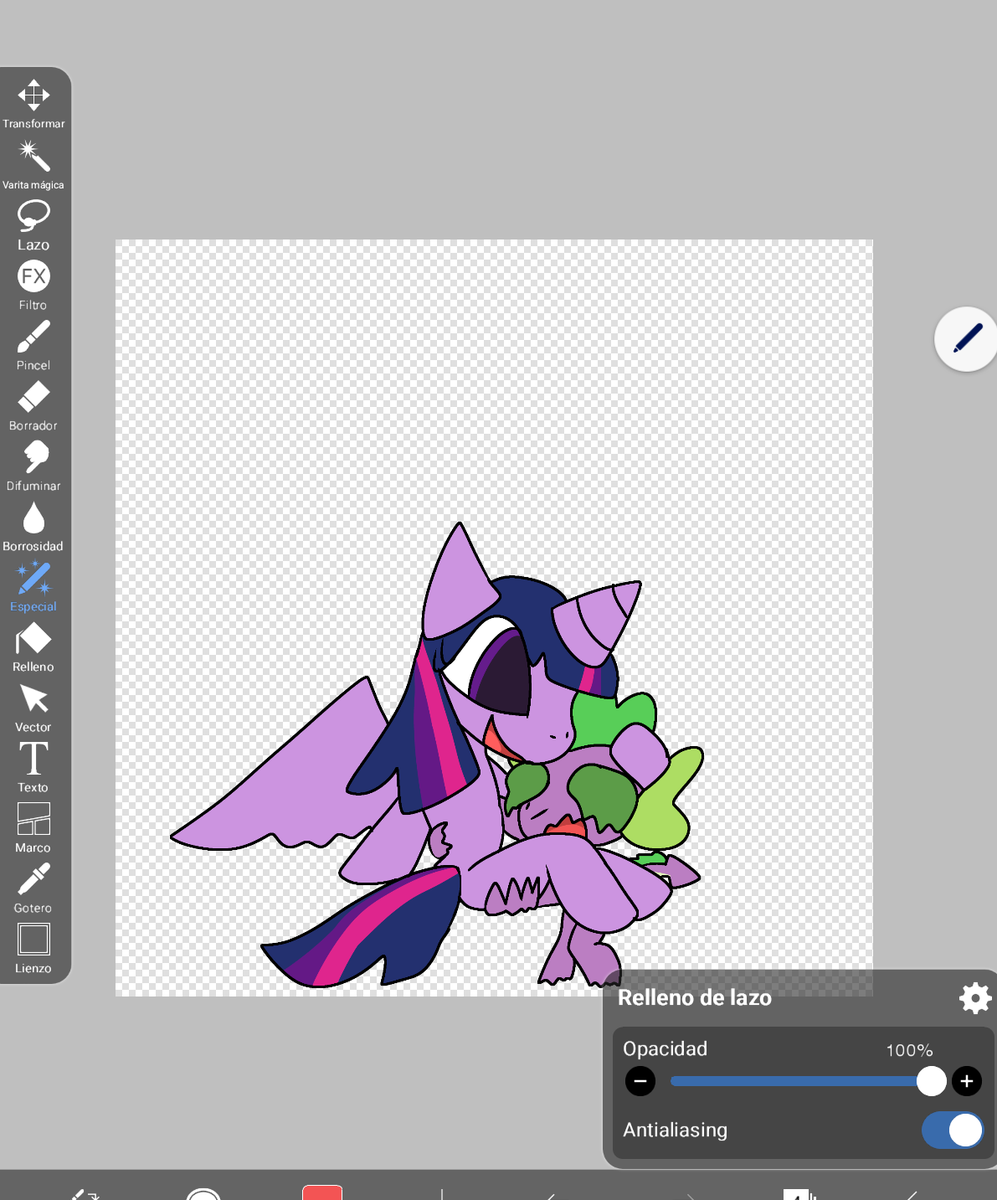997x1200 pixels.
Task: Open the Lienzo canvas tool
Action: (34, 949)
